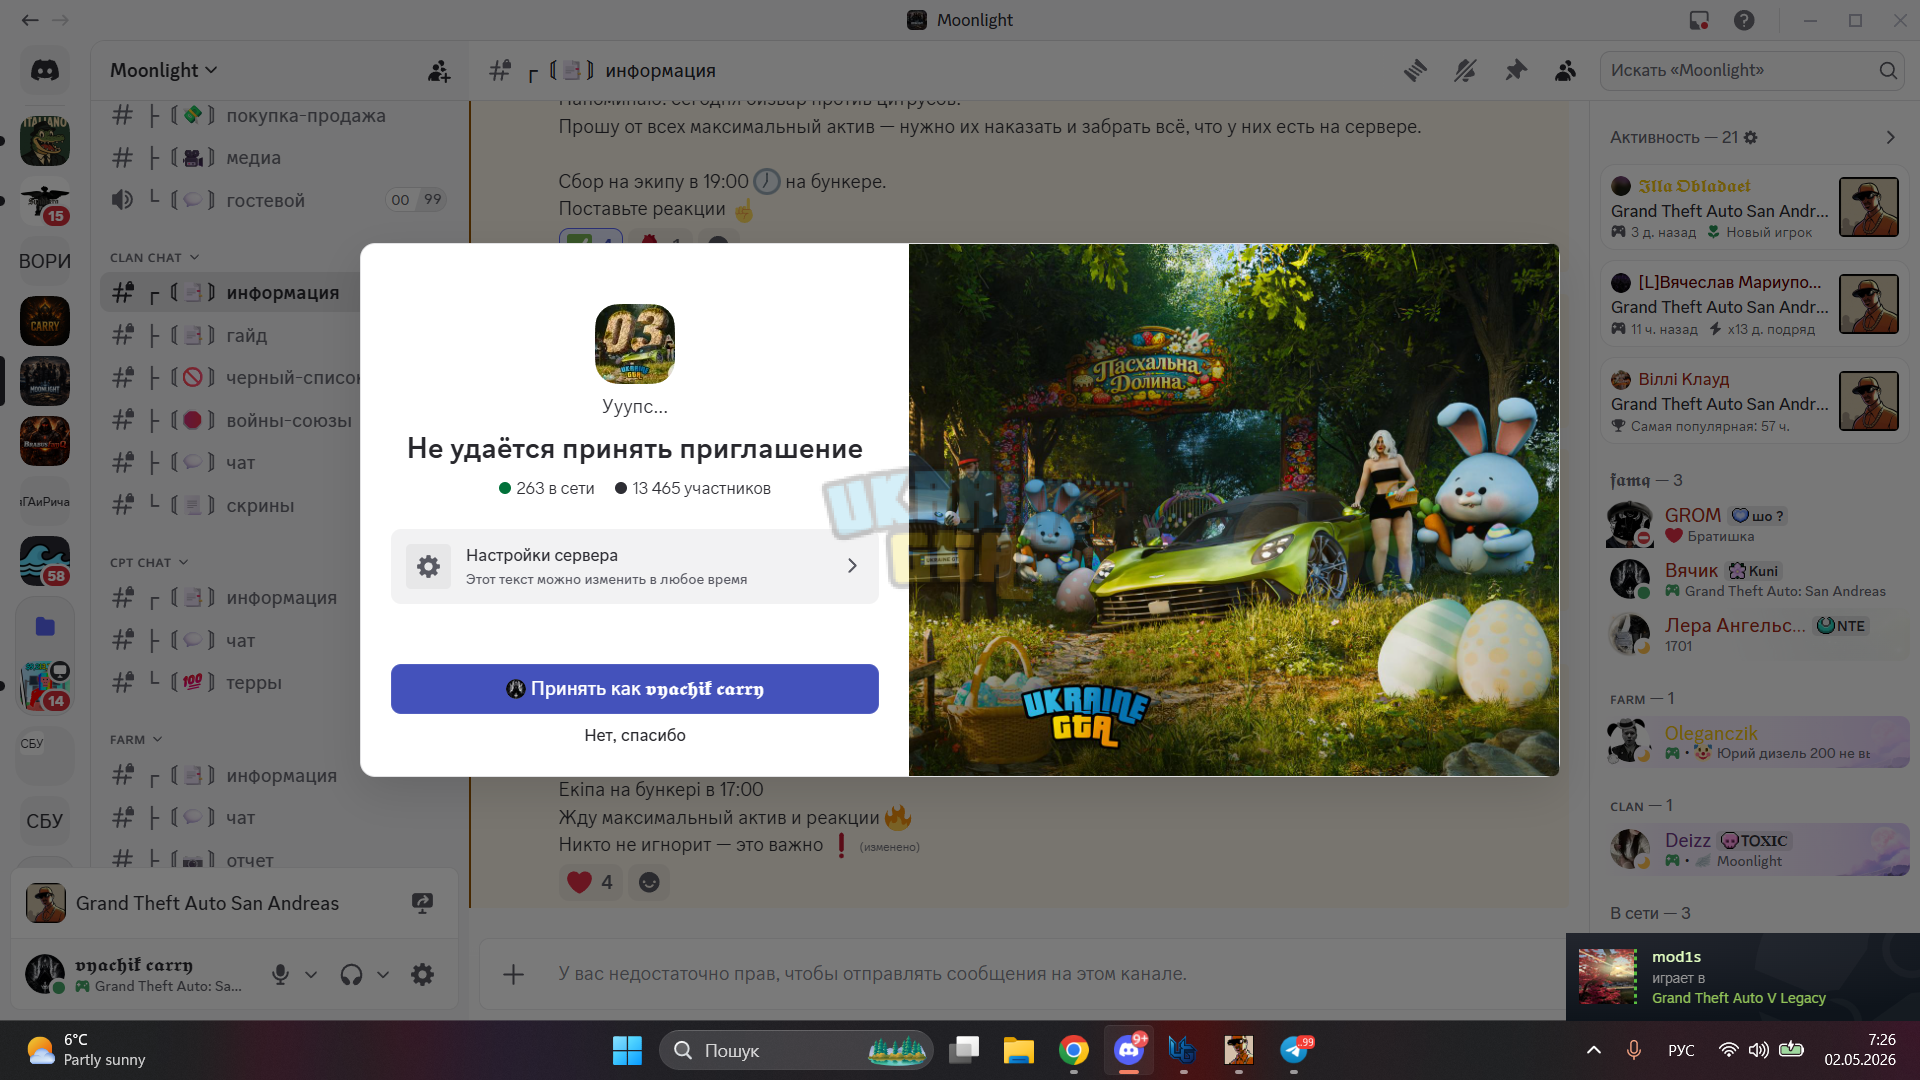Switch the РУС keyboard language
Screen dimensions: 1920x1080
point(1681,1051)
